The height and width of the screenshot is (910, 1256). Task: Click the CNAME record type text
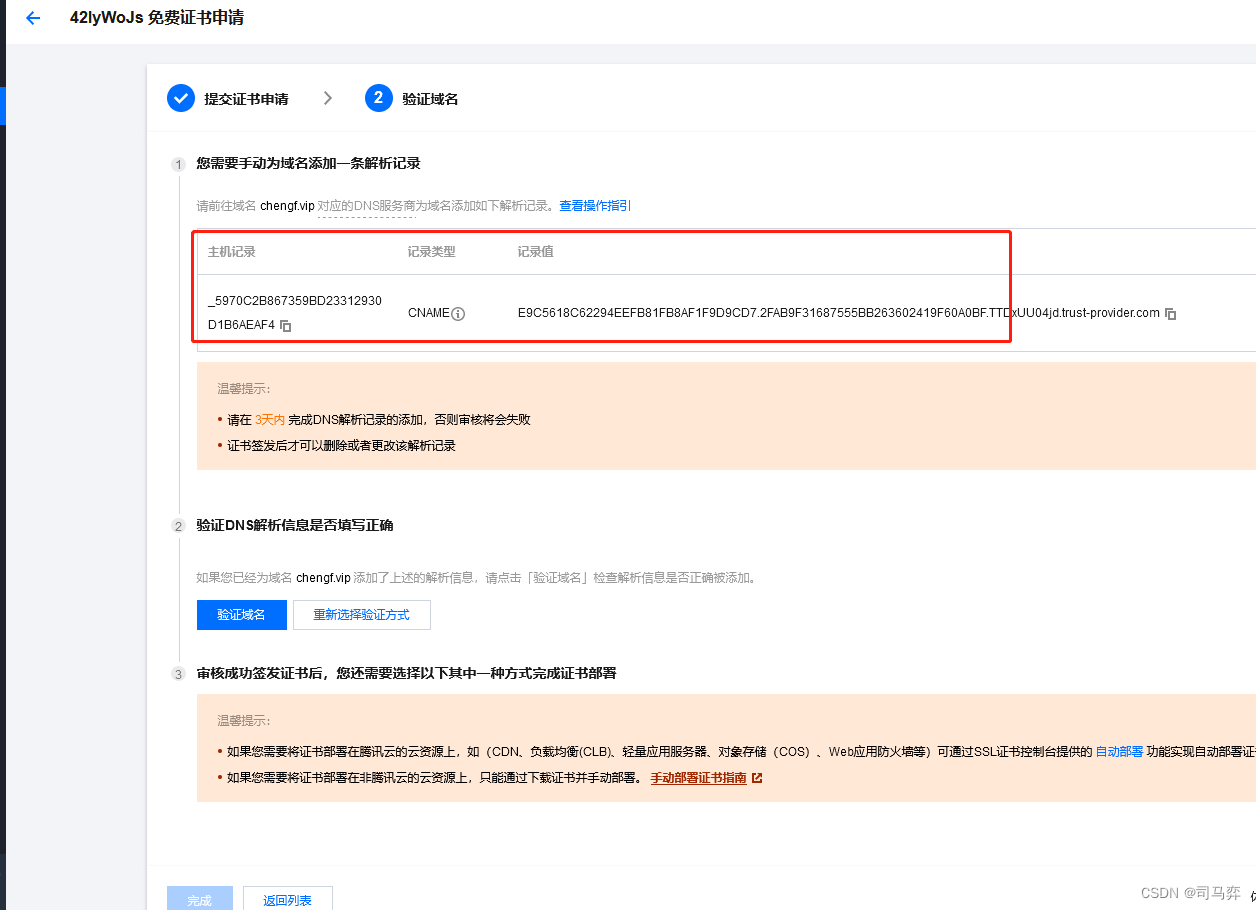pos(429,314)
